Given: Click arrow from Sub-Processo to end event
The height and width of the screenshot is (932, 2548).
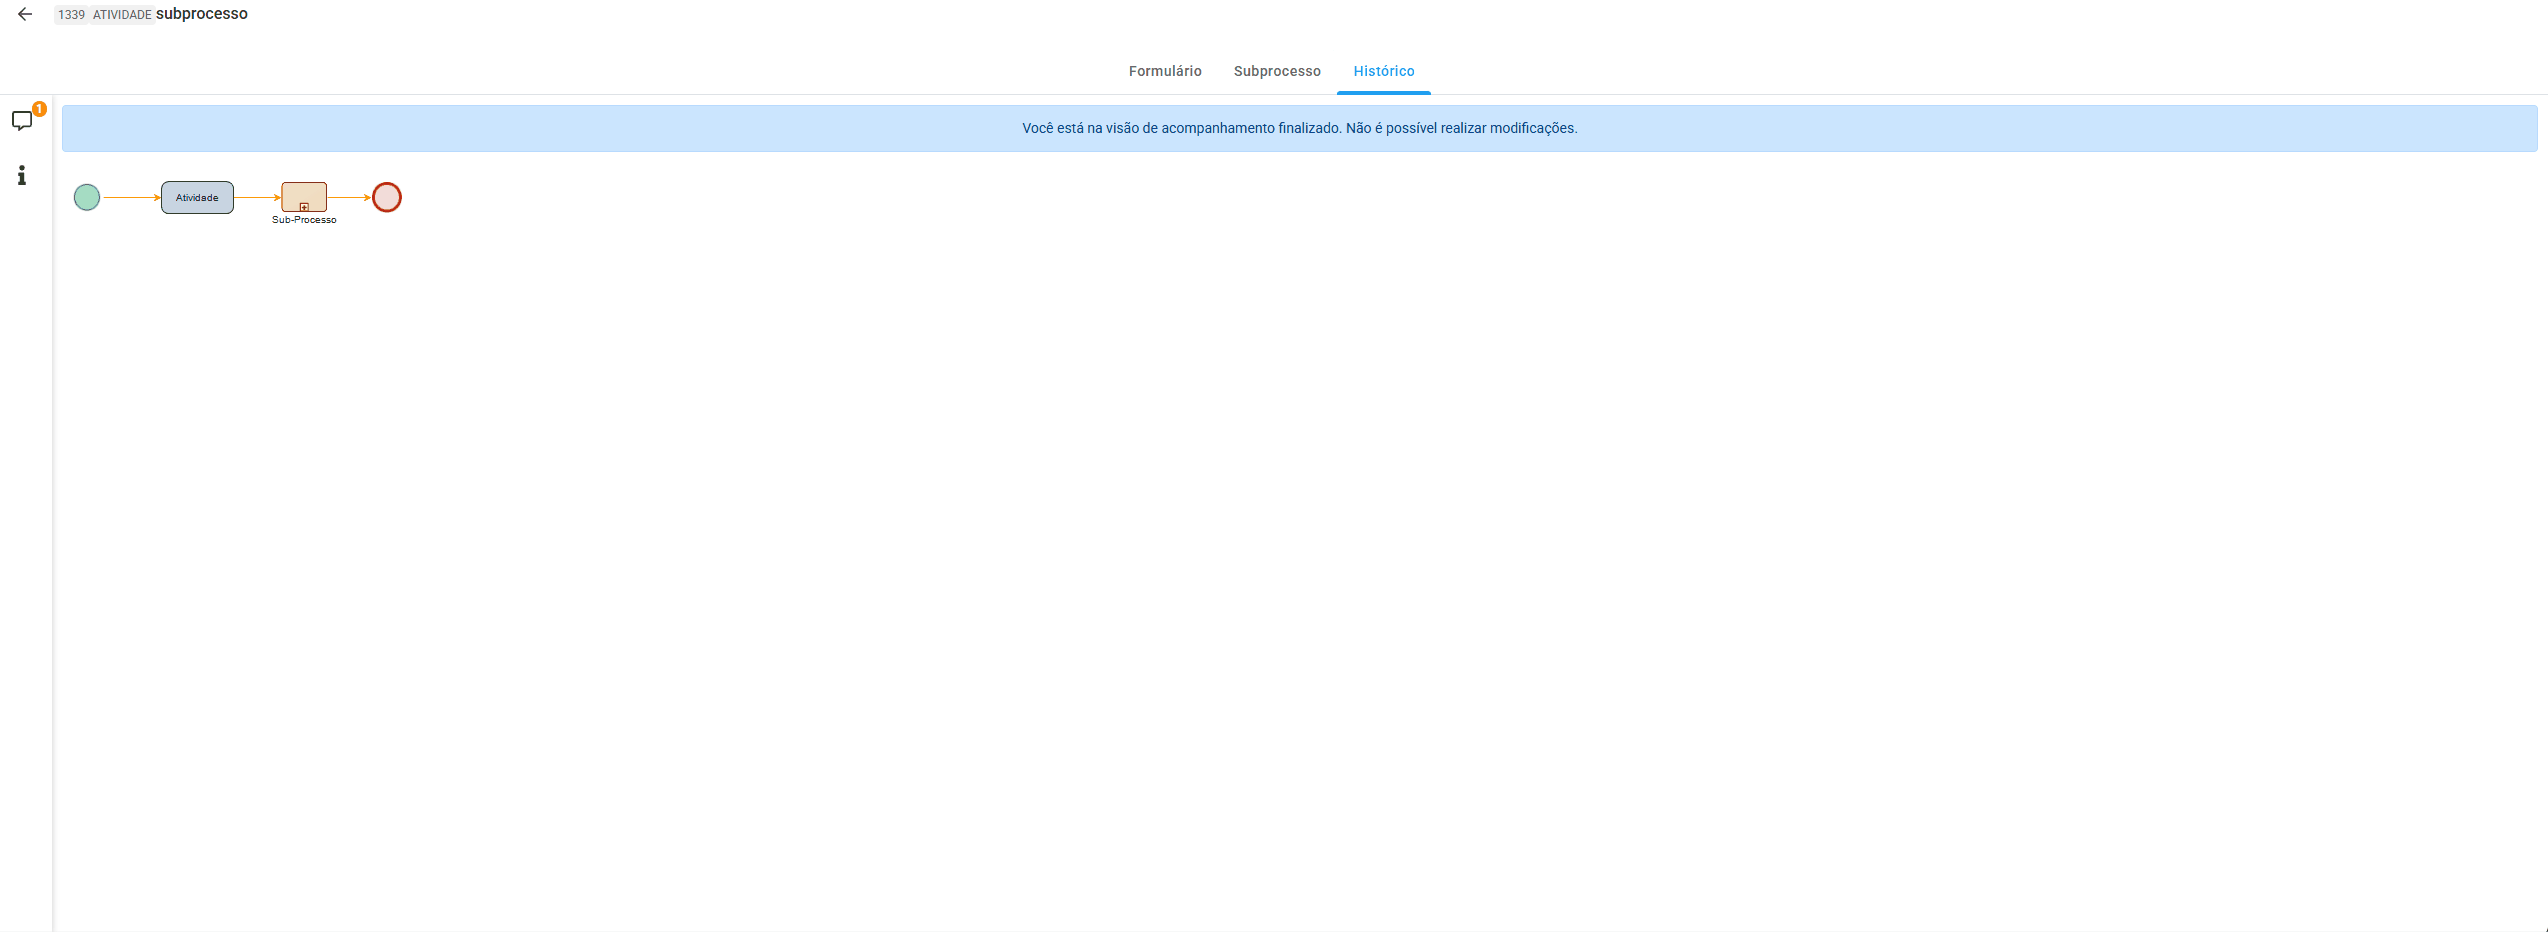Looking at the screenshot, I should 349,197.
